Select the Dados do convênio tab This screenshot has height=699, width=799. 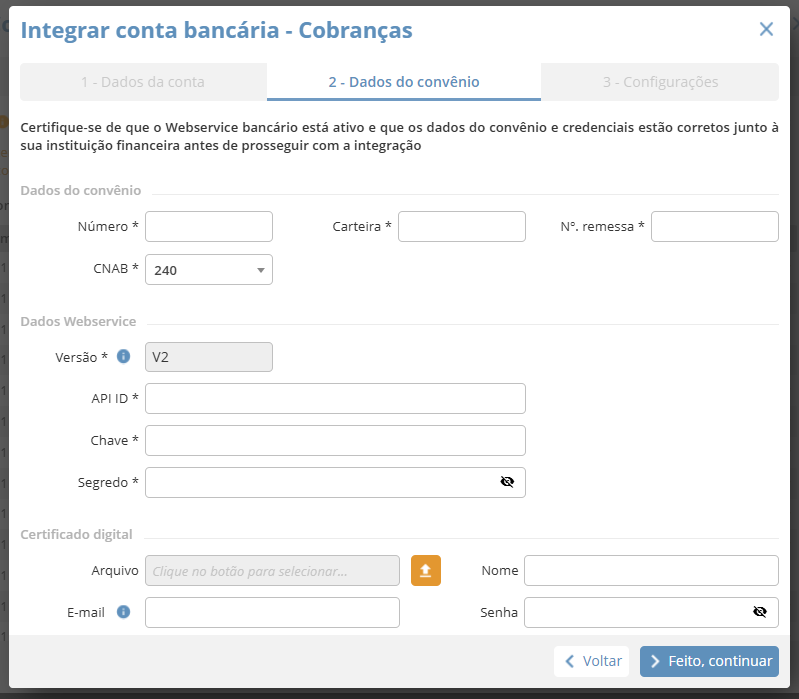pyautogui.click(x=403, y=82)
